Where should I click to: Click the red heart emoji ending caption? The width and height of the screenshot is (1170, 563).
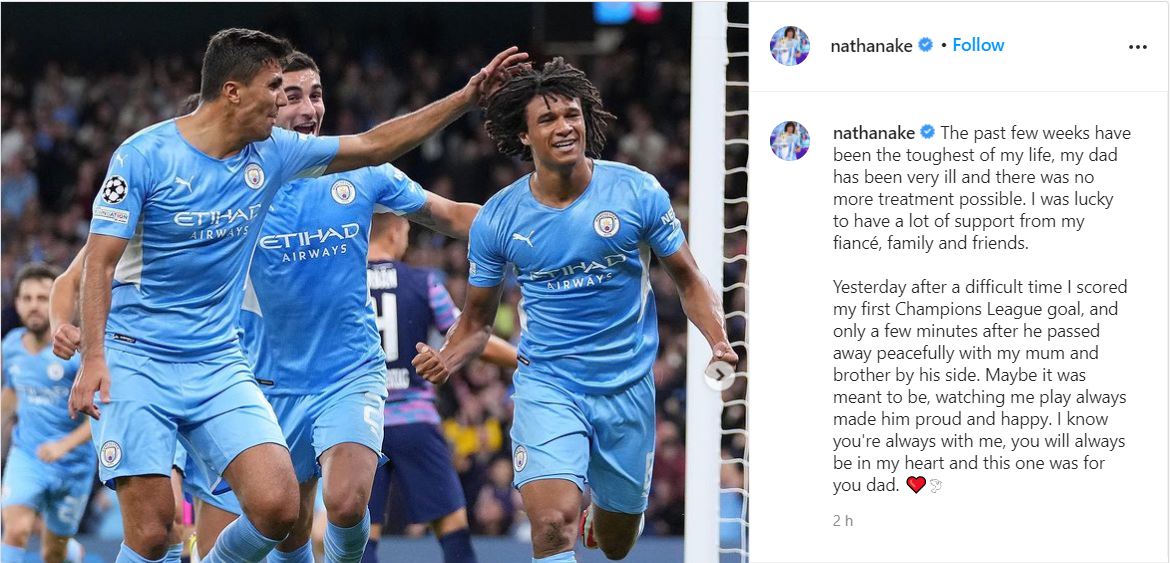(916, 485)
